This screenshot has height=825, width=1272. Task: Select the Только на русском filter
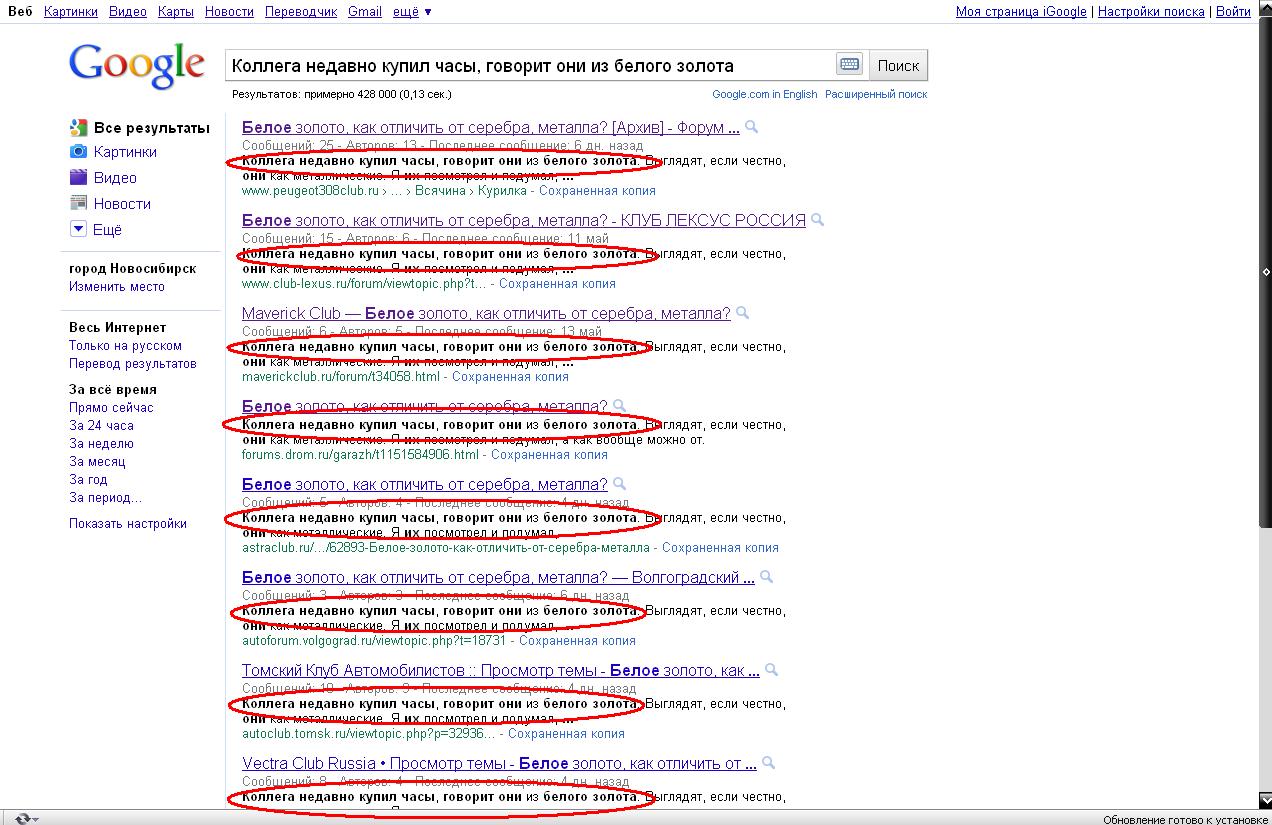coord(125,345)
